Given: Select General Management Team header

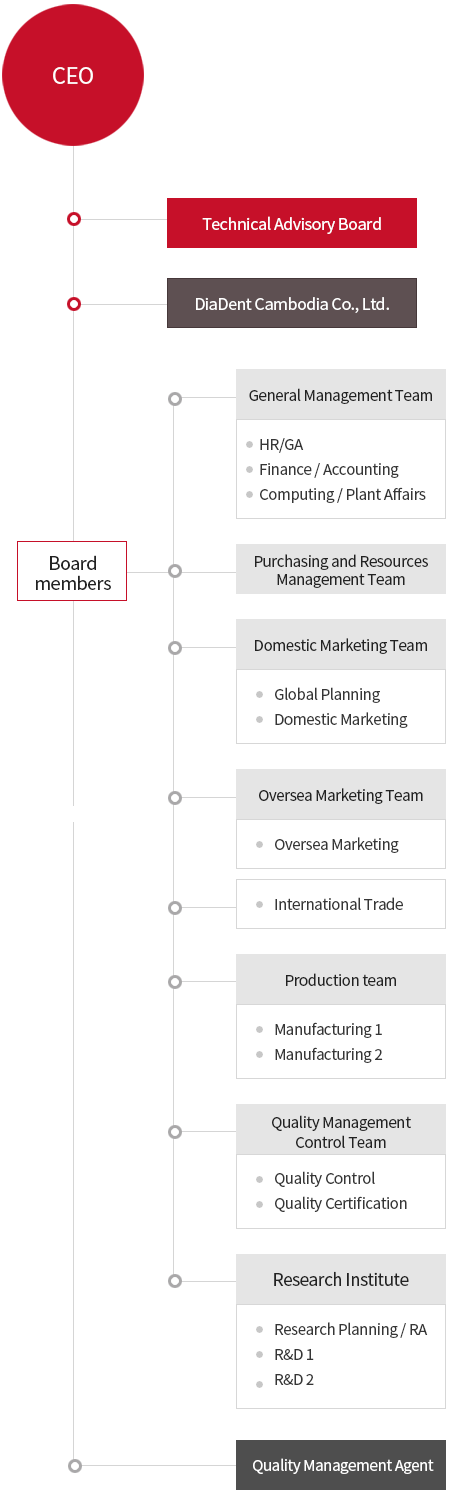Looking at the screenshot, I should [341, 395].
